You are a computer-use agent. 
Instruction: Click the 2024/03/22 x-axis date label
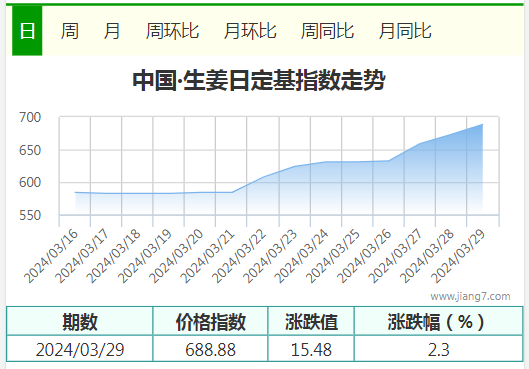pyautogui.click(x=239, y=256)
